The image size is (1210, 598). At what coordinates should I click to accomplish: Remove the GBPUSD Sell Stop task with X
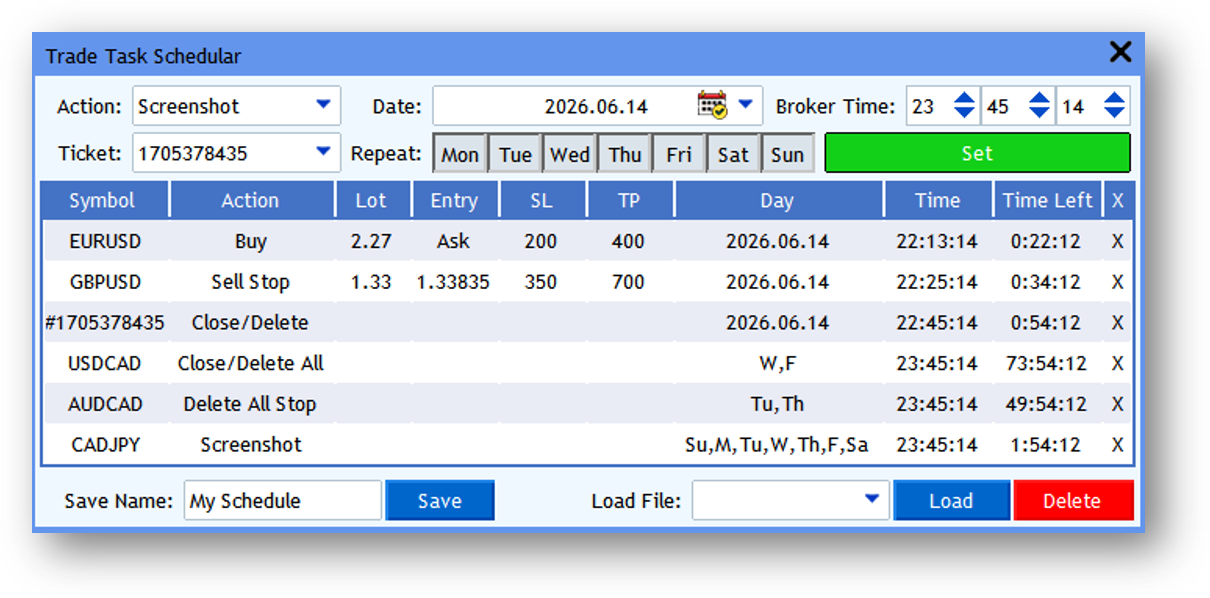click(1118, 282)
